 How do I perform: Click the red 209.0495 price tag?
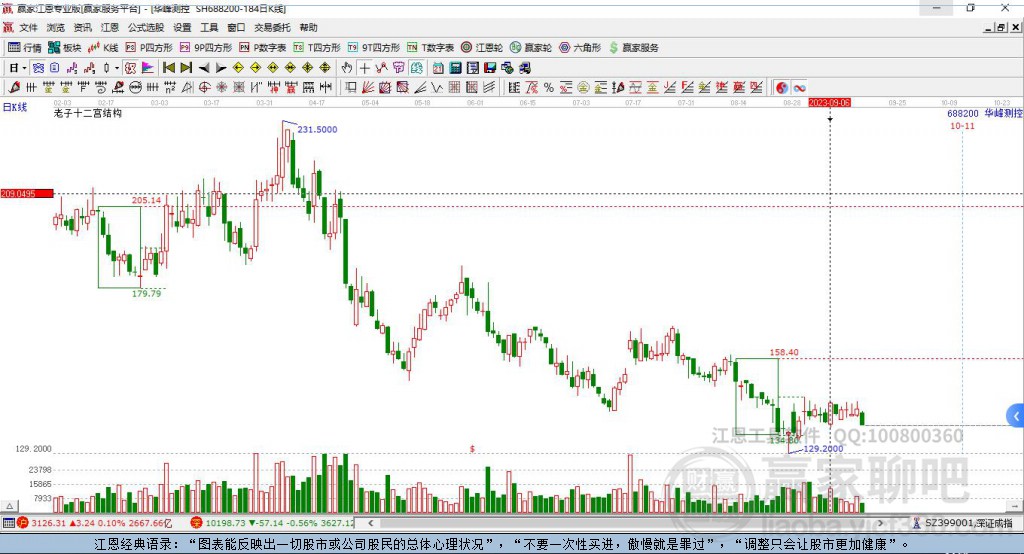tap(27, 193)
